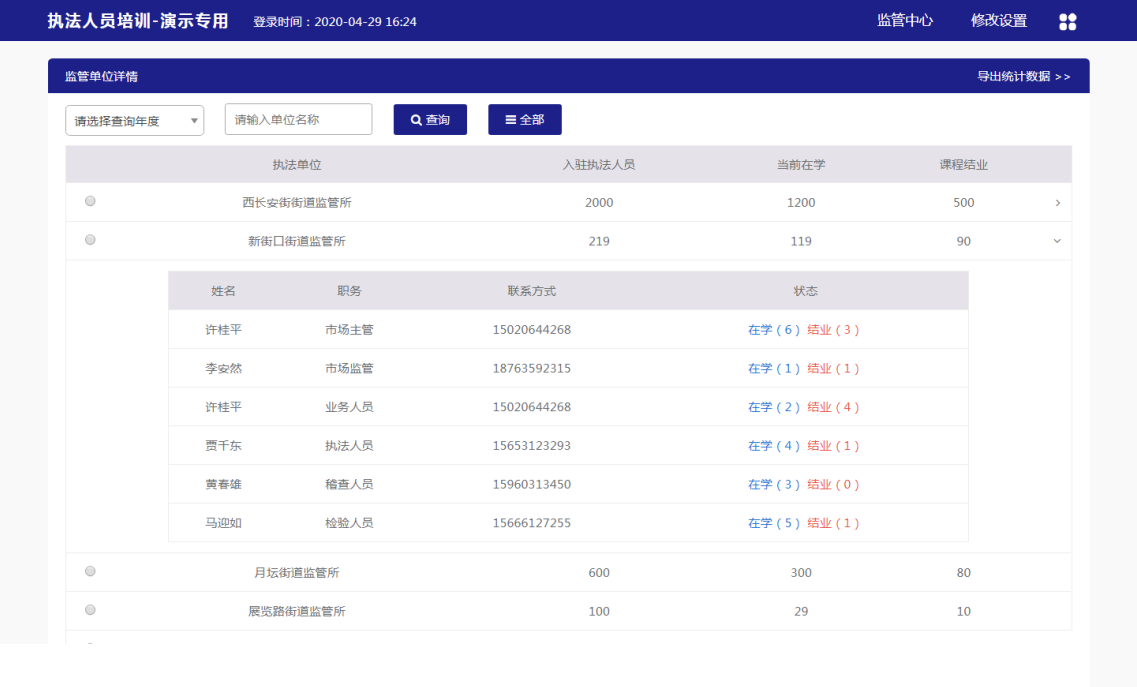Open the 请选择查询年度 year dropdown
The image size is (1137, 687).
(x=134, y=120)
